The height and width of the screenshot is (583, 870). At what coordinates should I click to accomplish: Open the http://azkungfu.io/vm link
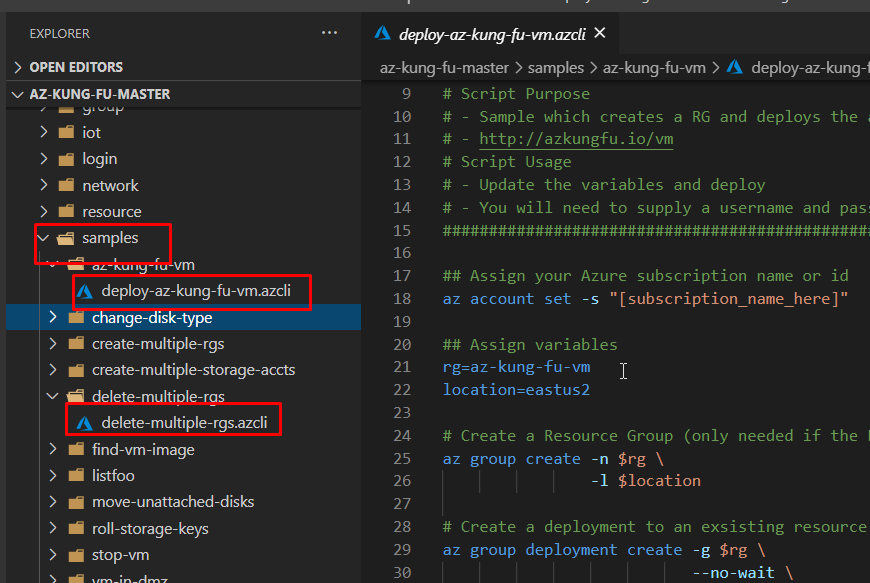pos(576,139)
